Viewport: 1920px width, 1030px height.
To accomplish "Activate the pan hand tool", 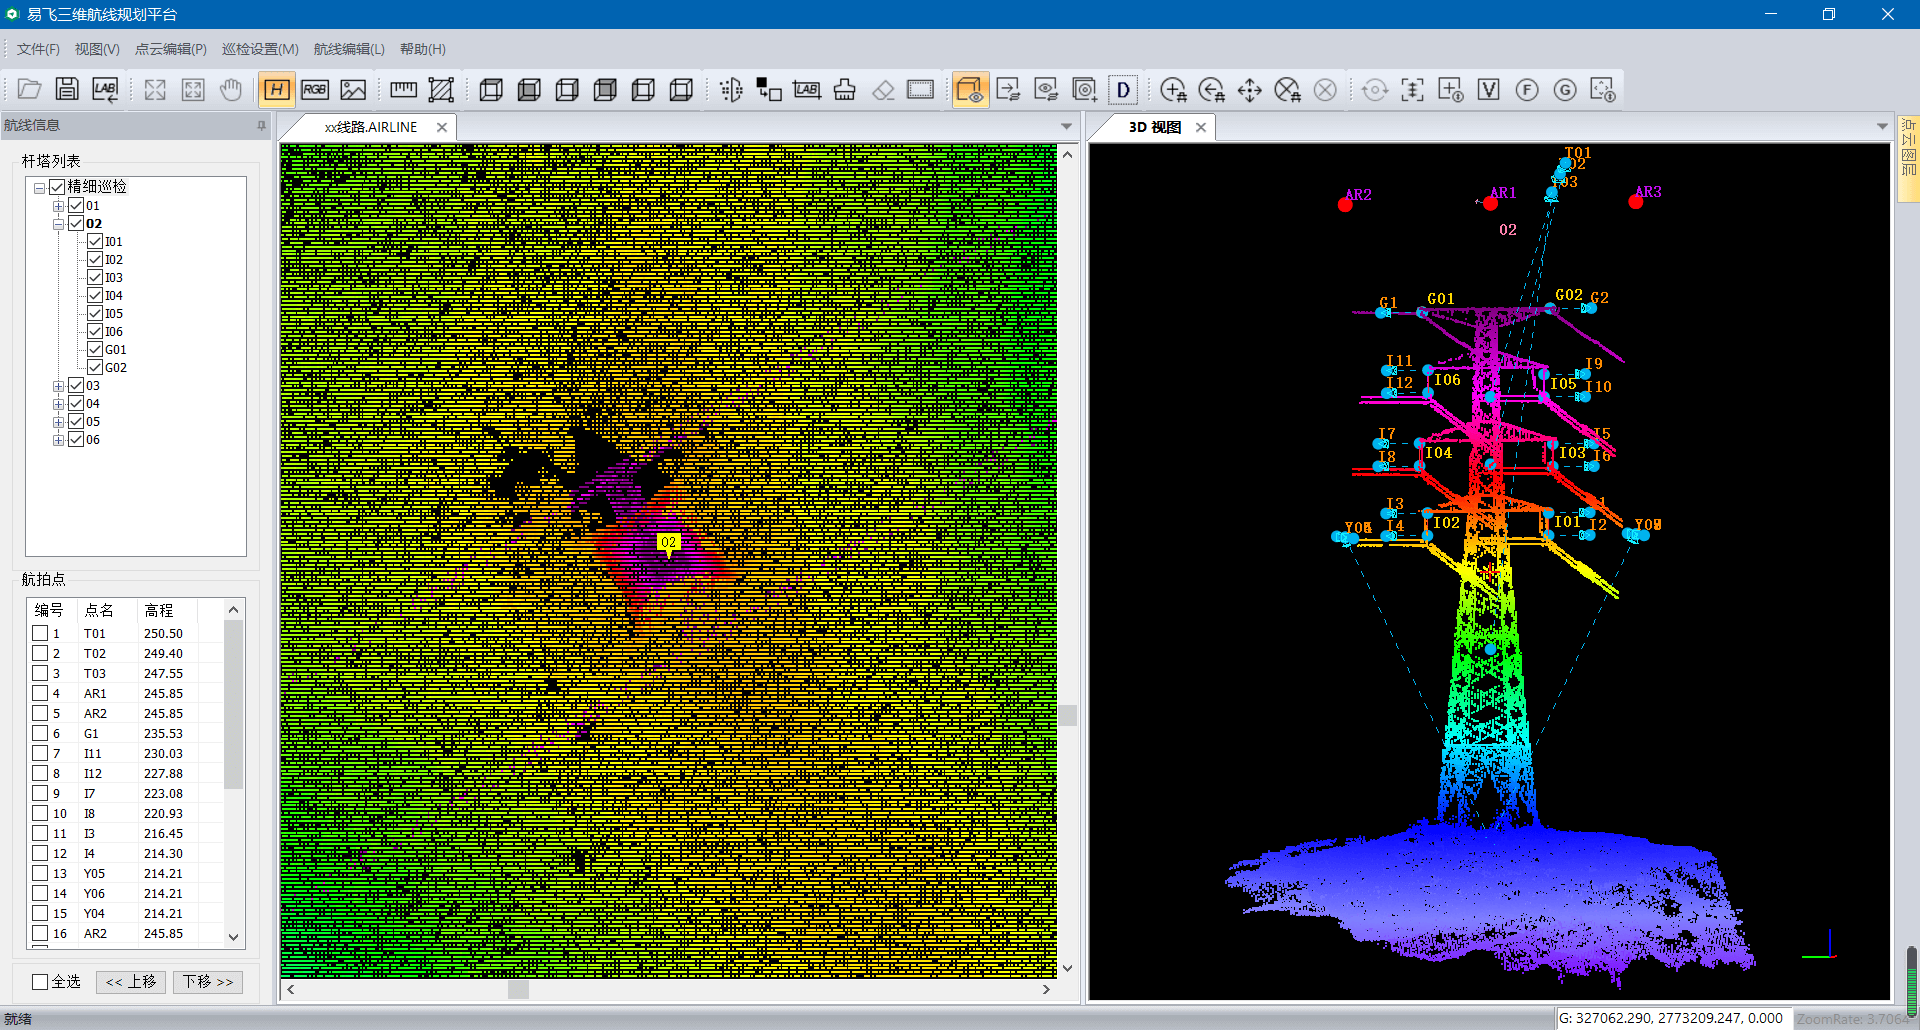I will 231,89.
